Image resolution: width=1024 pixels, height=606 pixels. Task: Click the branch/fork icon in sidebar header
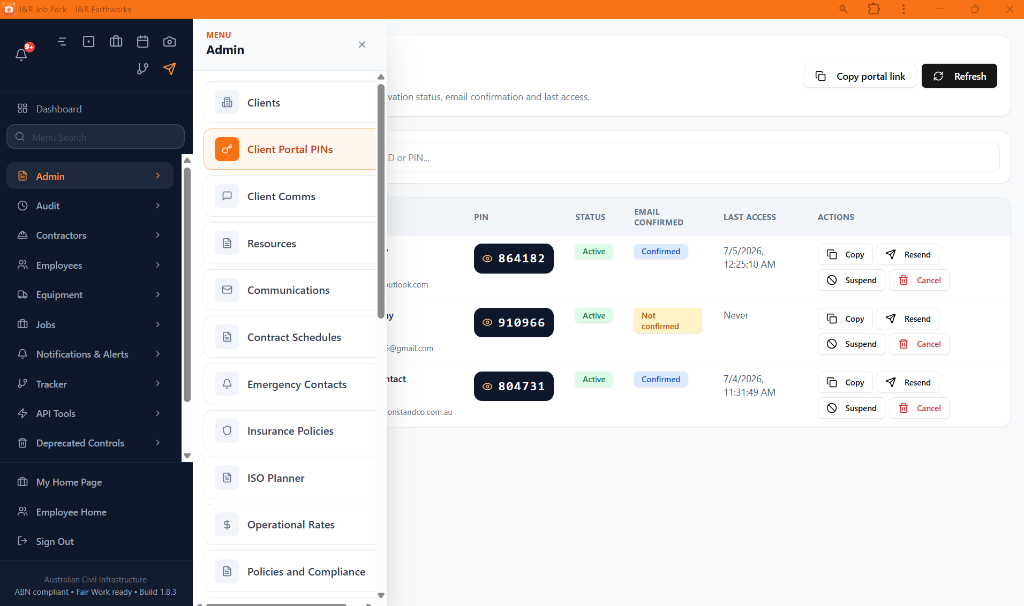142,69
